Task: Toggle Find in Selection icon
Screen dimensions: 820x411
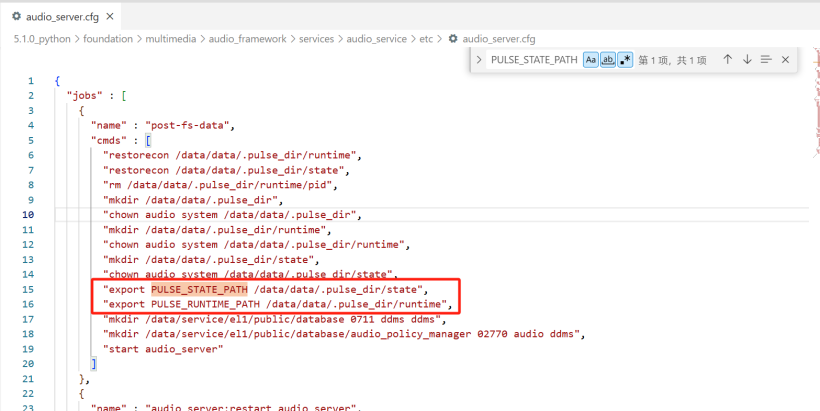Action: click(766, 60)
